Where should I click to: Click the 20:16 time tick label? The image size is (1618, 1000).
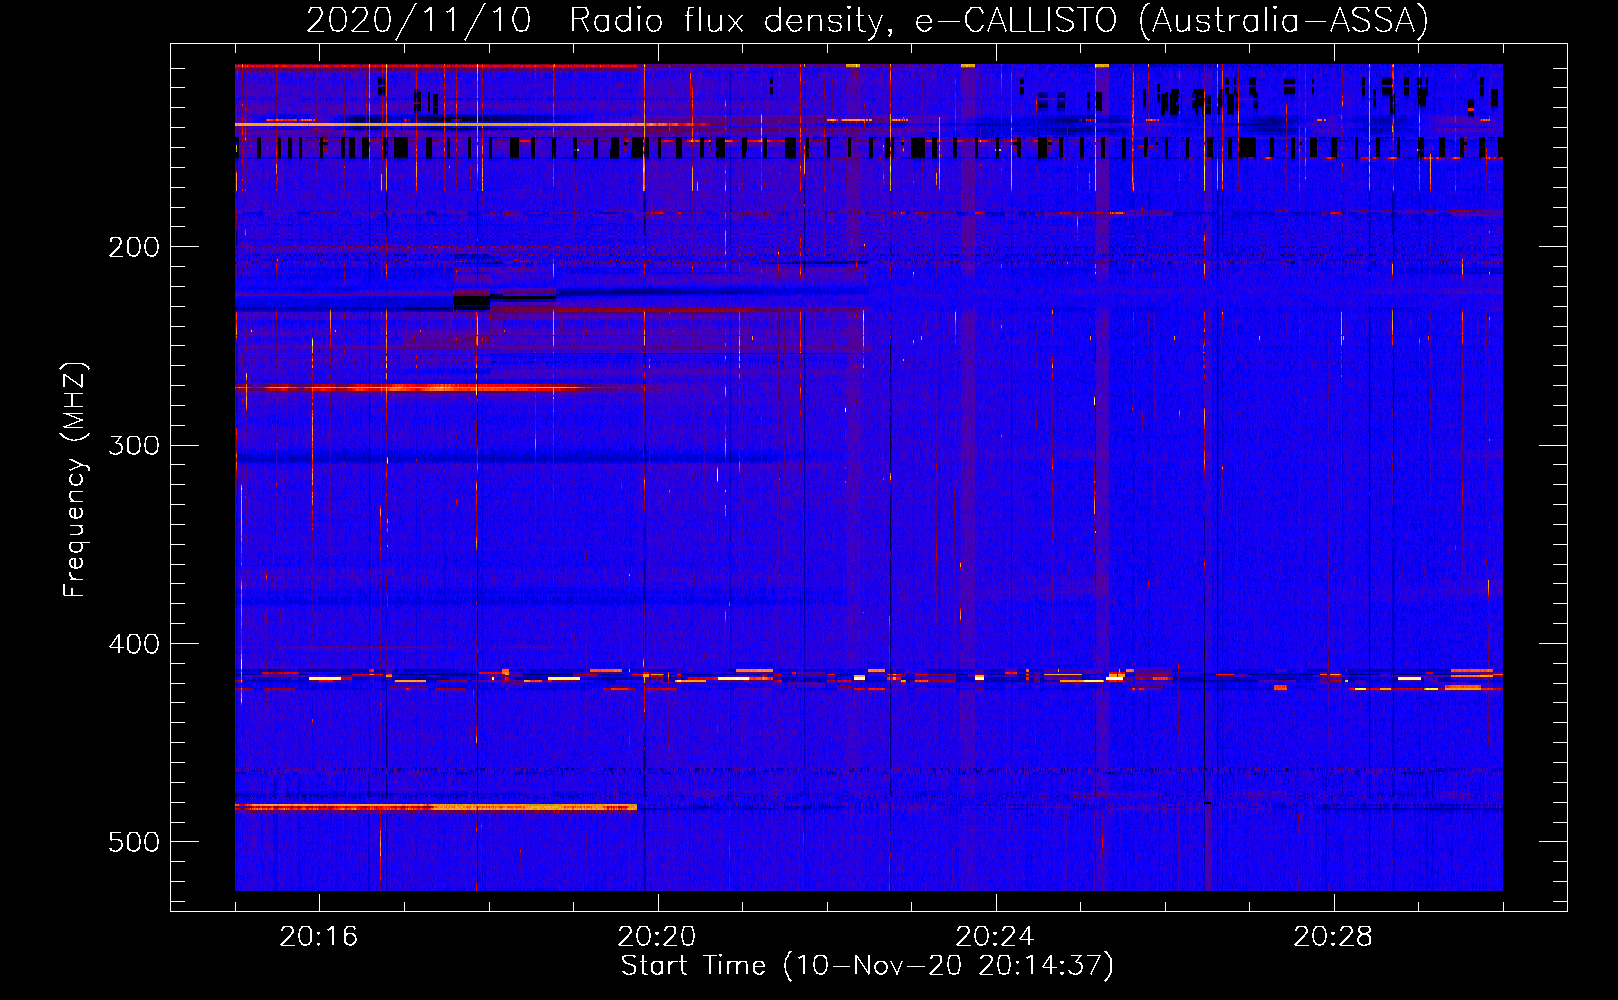point(318,937)
